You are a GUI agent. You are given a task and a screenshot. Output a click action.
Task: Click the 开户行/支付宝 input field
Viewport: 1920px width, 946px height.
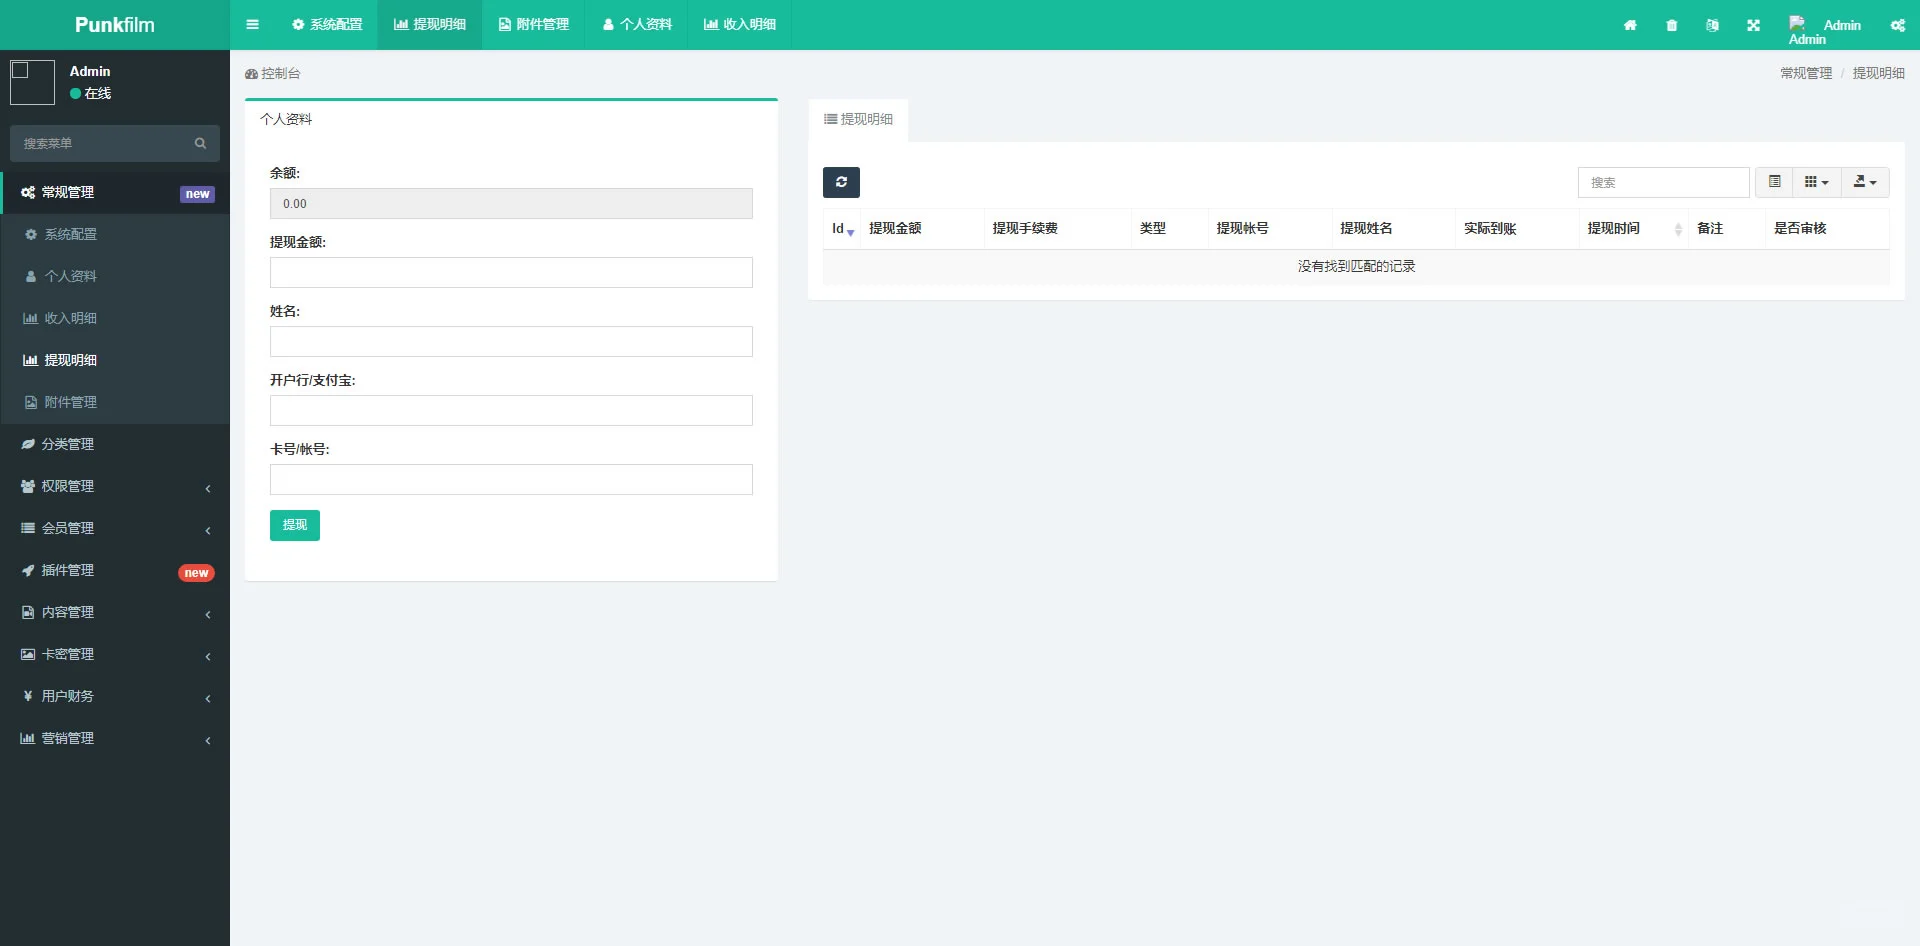[x=511, y=411]
